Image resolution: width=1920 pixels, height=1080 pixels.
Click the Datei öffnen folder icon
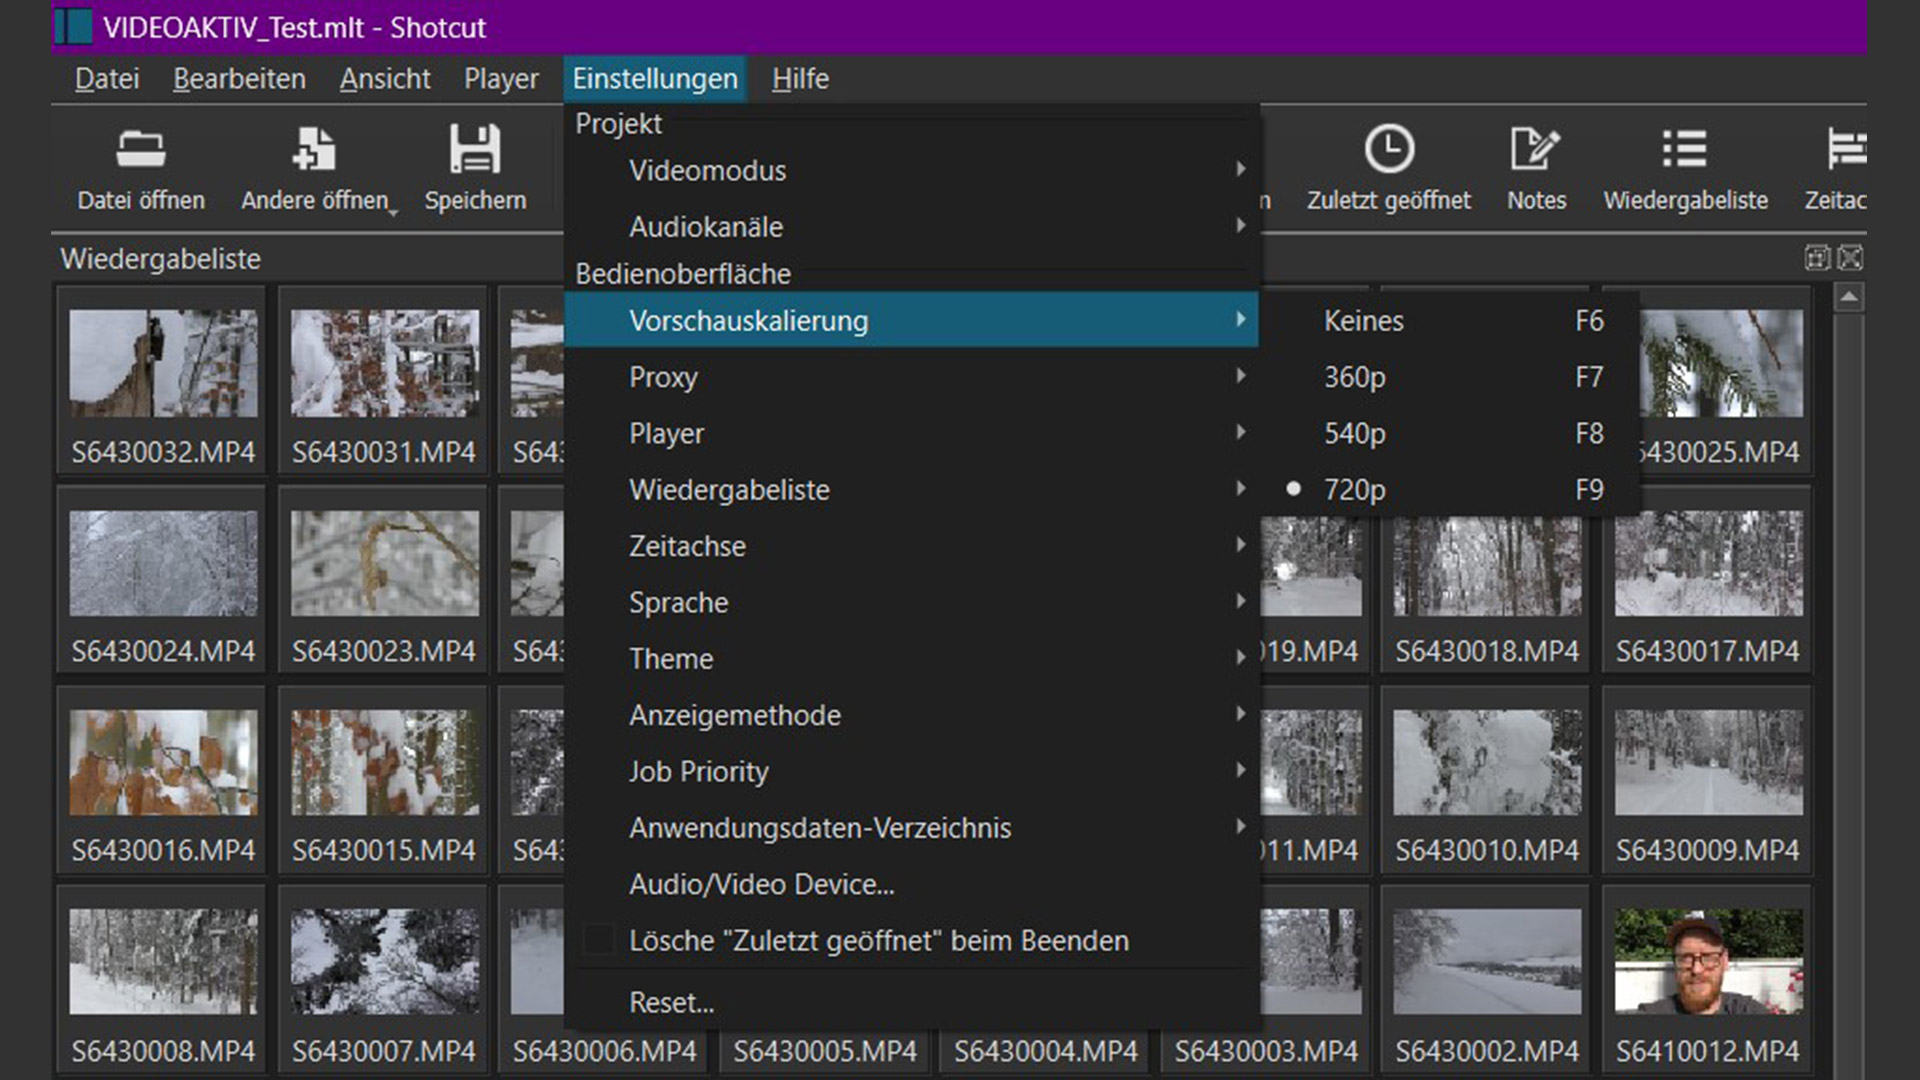tap(141, 150)
